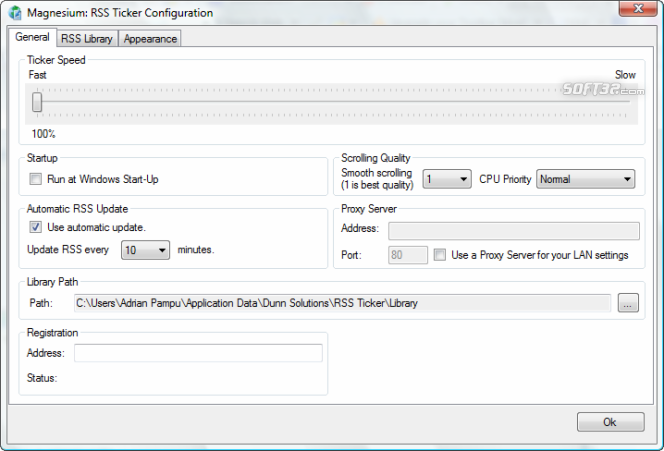Viewport: 664px width, 451px height.
Task: Close the RSS Ticker Configuration window
Action: coord(638,8)
